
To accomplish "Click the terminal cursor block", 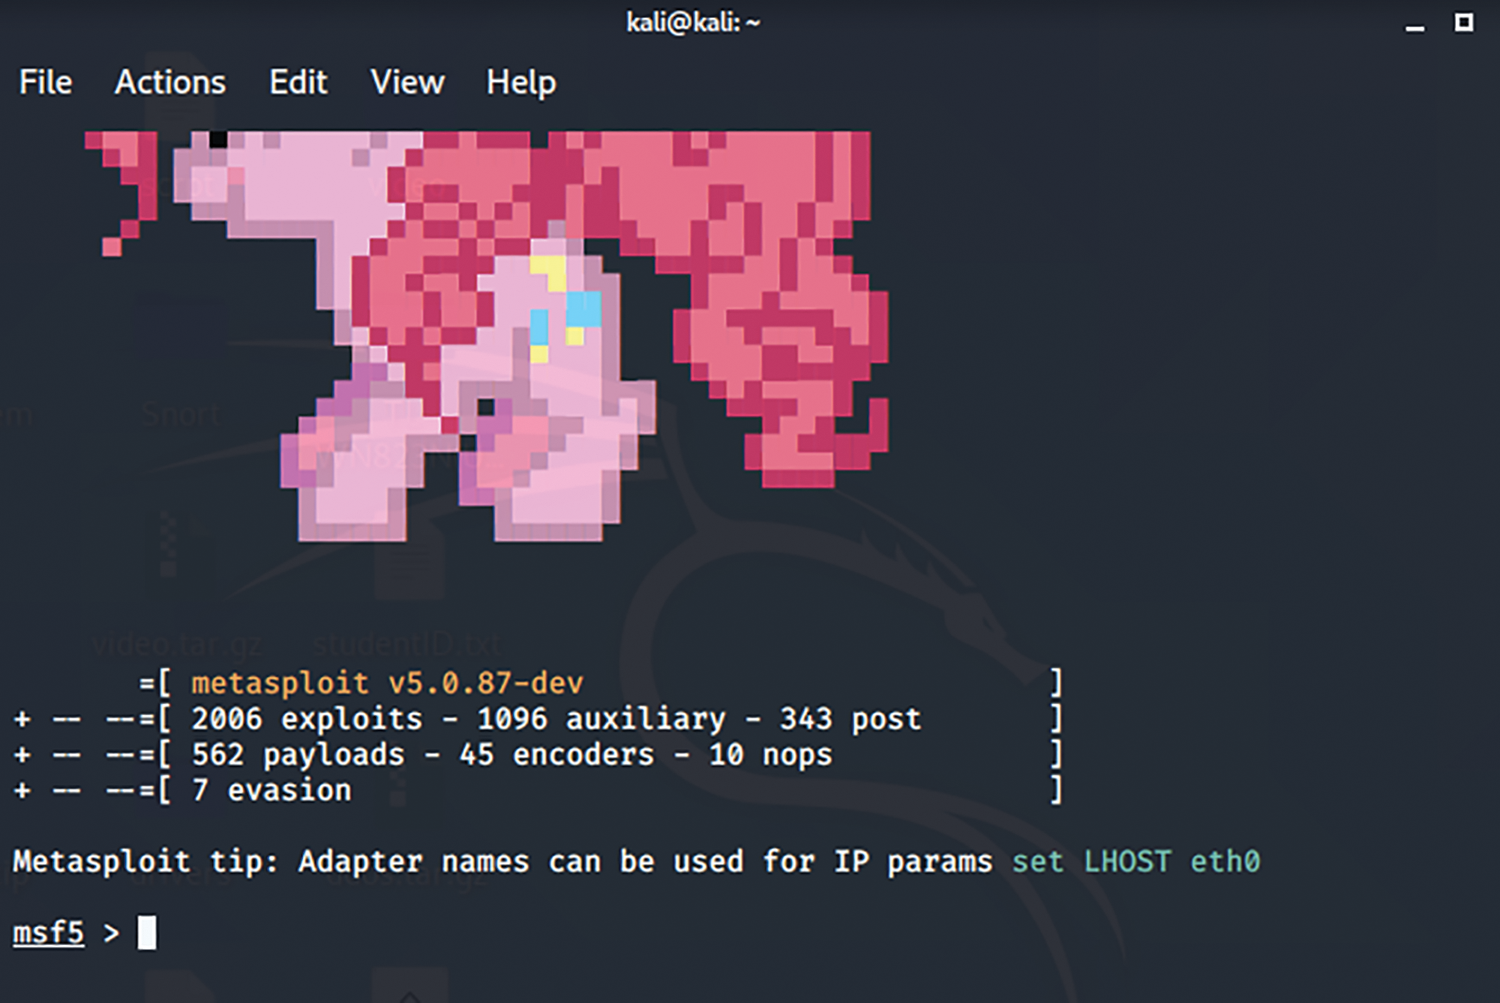I will pyautogui.click(x=147, y=933).
